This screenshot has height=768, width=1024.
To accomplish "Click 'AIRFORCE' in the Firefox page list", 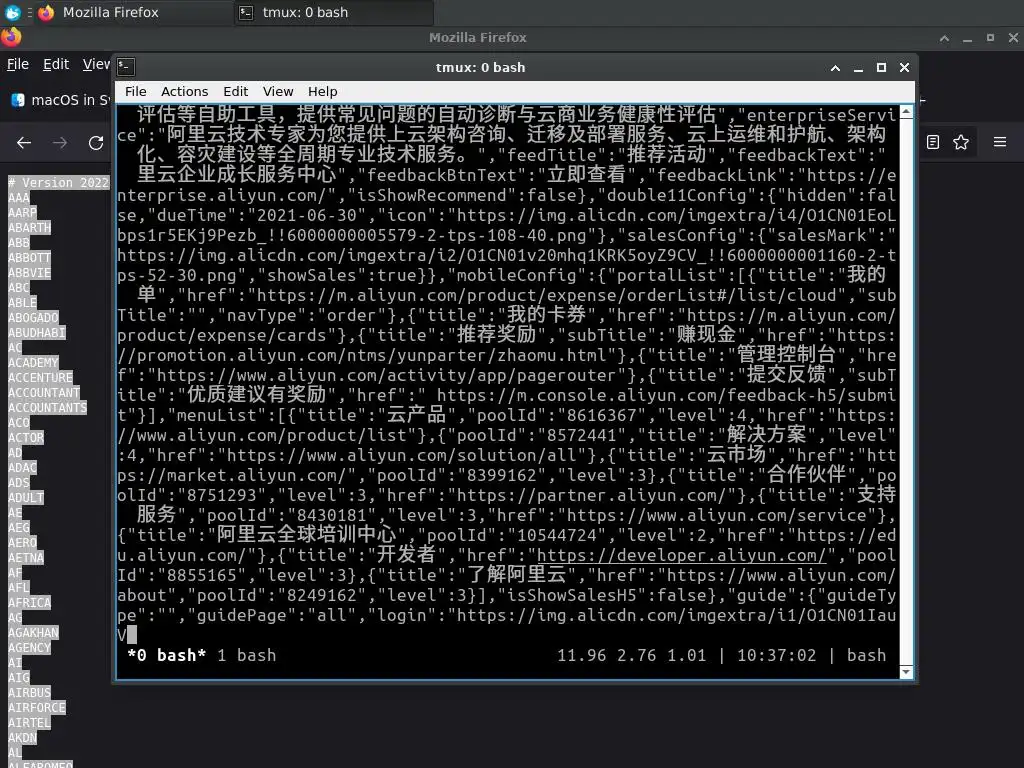I will tap(37, 708).
